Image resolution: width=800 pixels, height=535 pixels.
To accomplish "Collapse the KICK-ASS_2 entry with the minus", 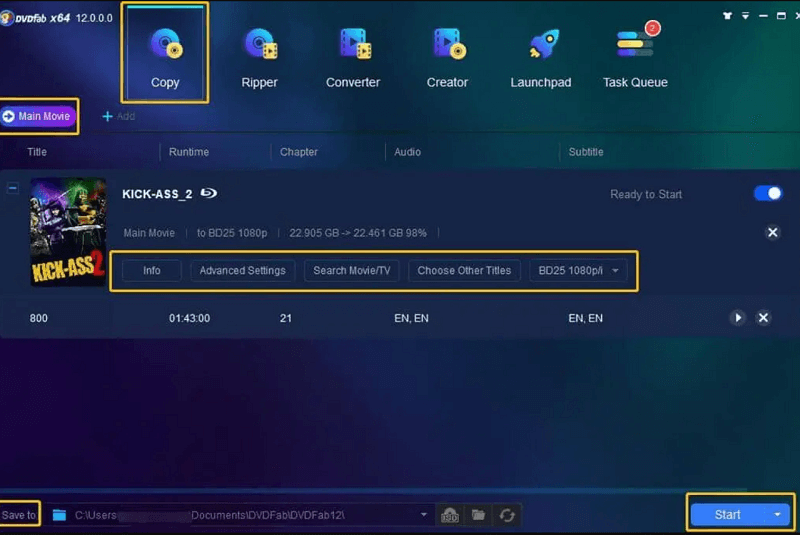I will tap(13, 188).
